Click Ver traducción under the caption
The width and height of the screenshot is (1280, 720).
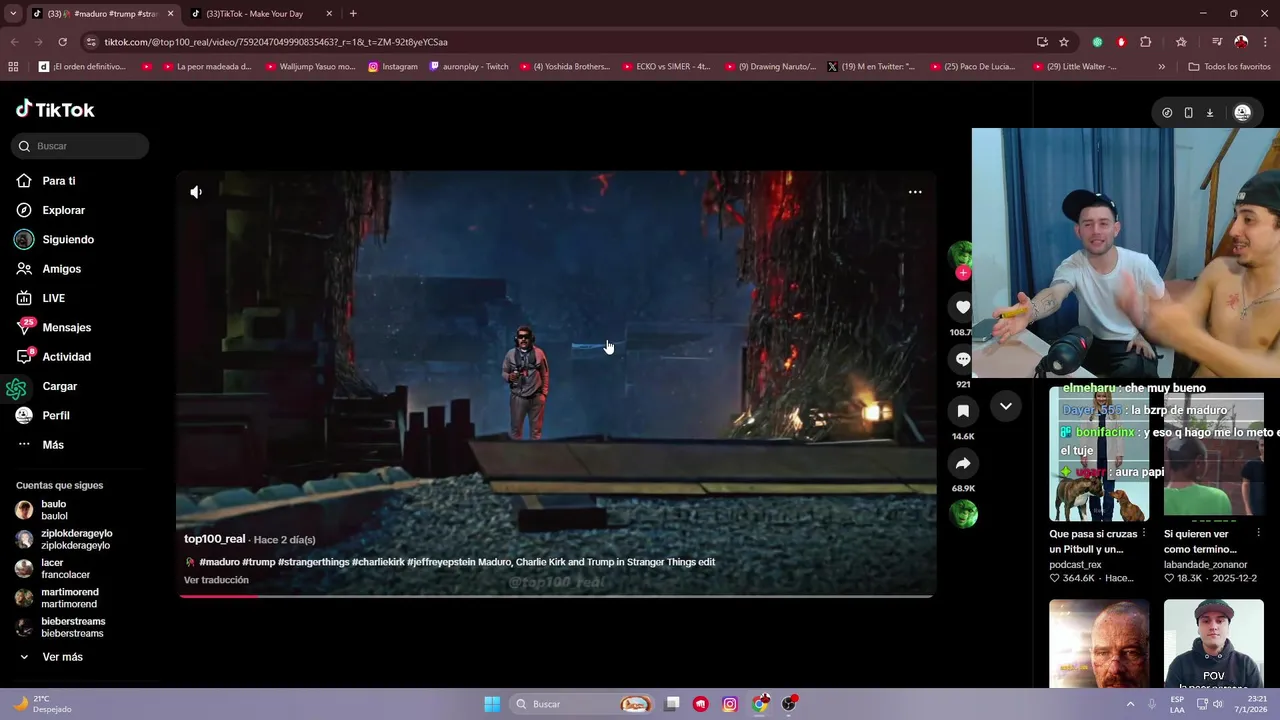tap(216, 580)
